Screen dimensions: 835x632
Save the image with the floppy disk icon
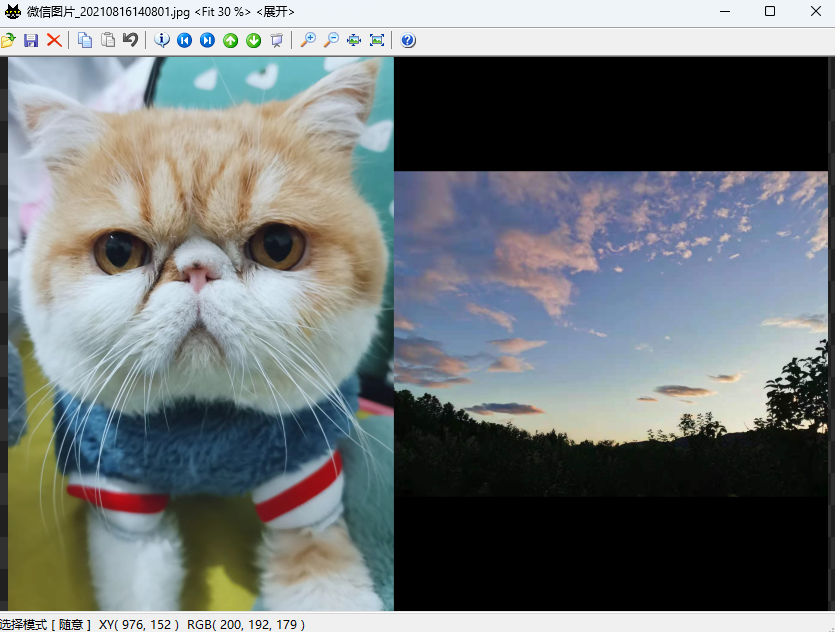point(31,40)
